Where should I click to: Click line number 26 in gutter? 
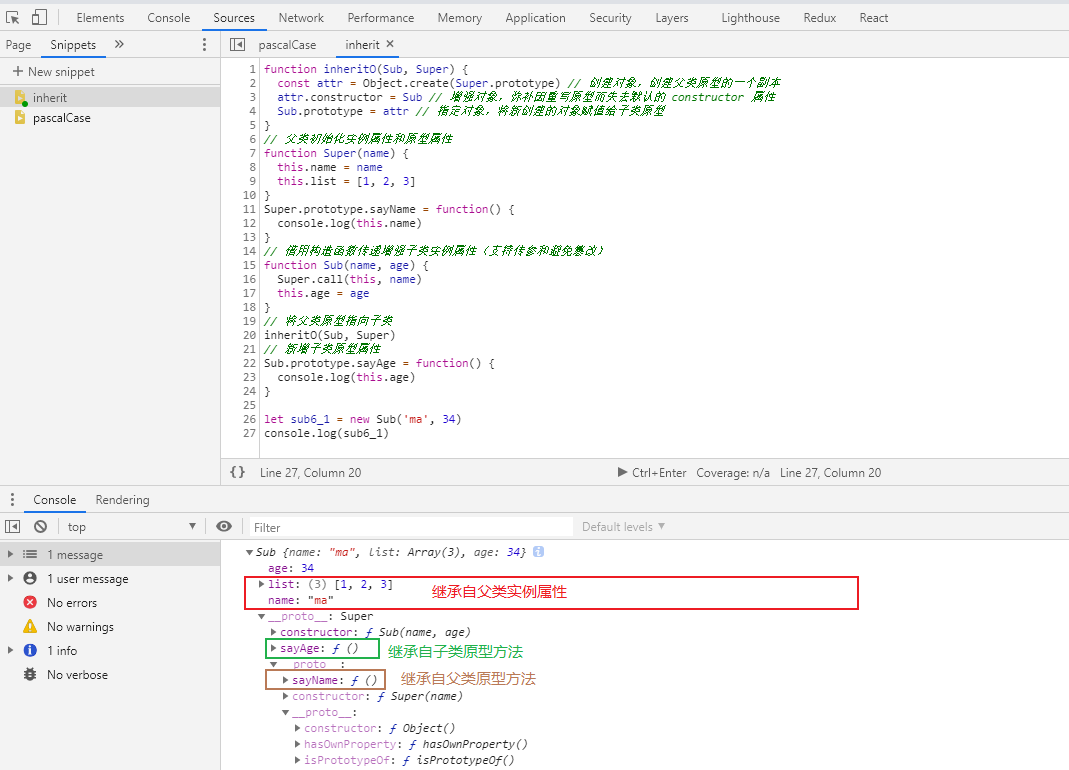[250, 419]
